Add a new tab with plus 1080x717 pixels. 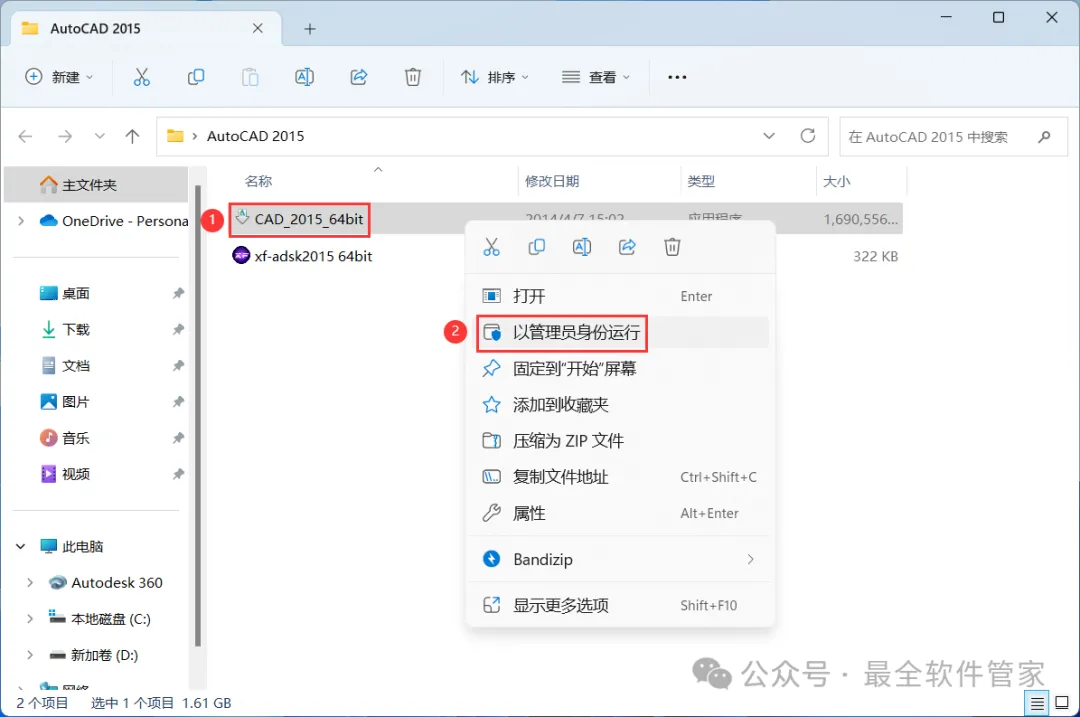pyautogui.click(x=310, y=29)
